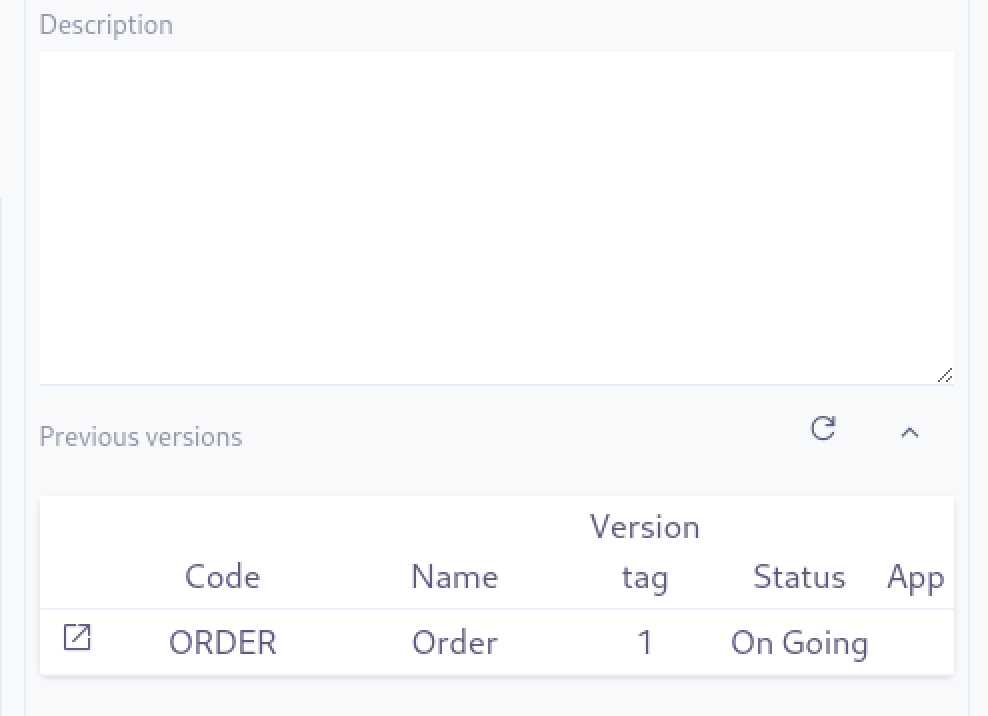988x716 pixels.
Task: Click the Description field label
Action: coord(106,25)
